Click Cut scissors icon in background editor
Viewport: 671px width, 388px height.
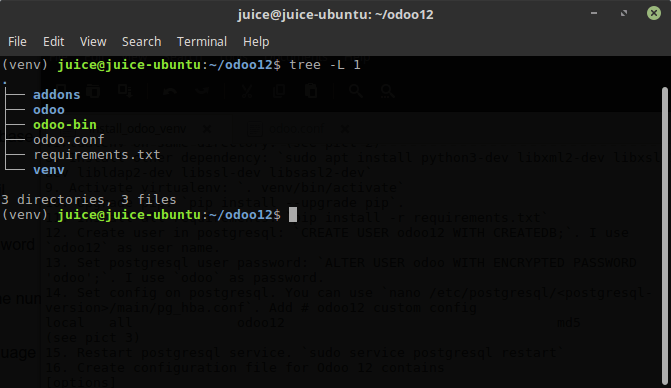point(247,91)
